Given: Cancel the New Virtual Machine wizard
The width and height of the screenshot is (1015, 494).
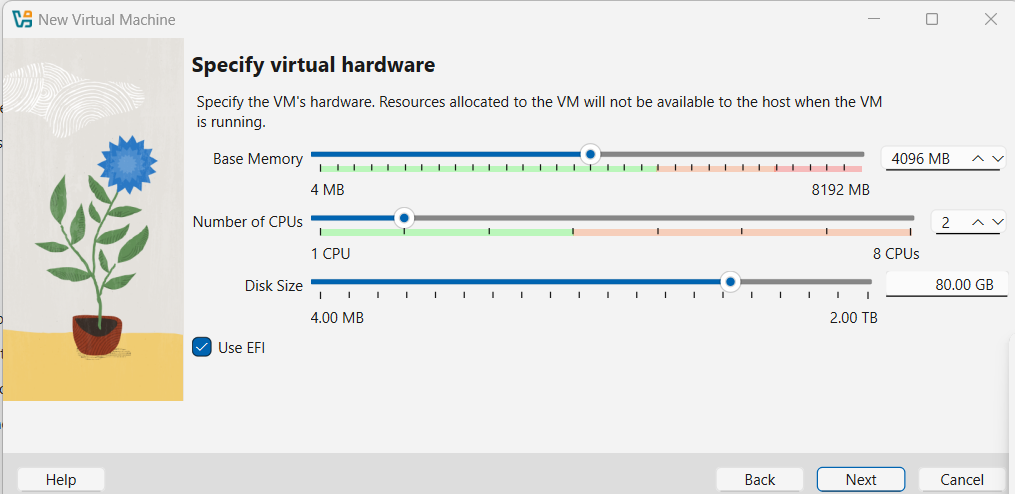Looking at the screenshot, I should click(x=962, y=480).
